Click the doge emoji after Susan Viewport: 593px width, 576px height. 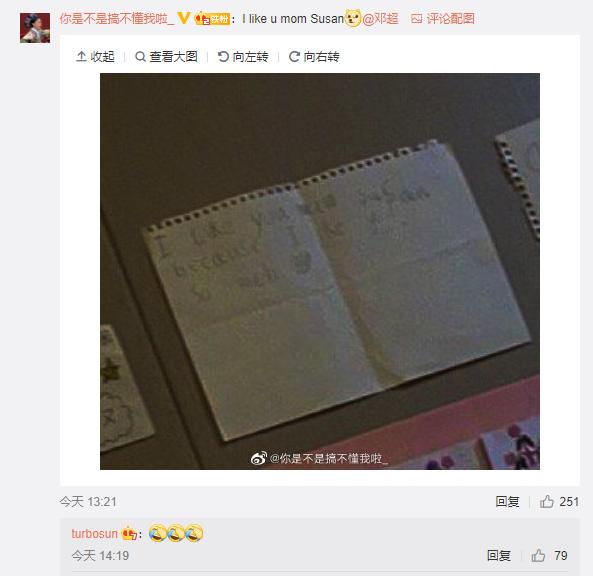click(x=352, y=18)
